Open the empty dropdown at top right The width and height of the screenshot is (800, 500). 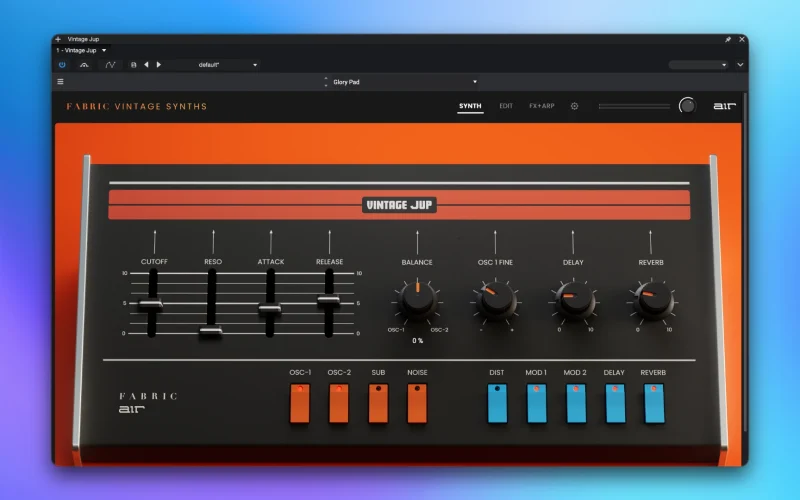(x=698, y=65)
